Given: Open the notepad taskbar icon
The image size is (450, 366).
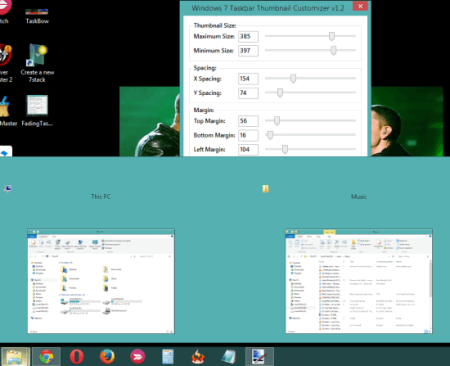Looking at the screenshot, I should [229, 357].
